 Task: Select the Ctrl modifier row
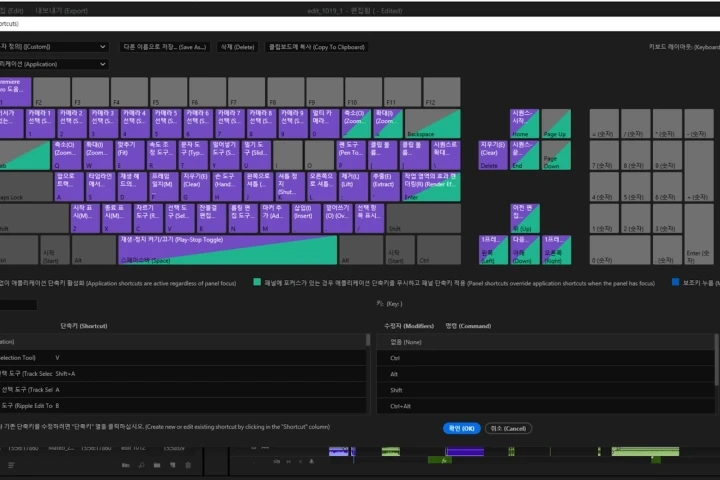(546, 358)
